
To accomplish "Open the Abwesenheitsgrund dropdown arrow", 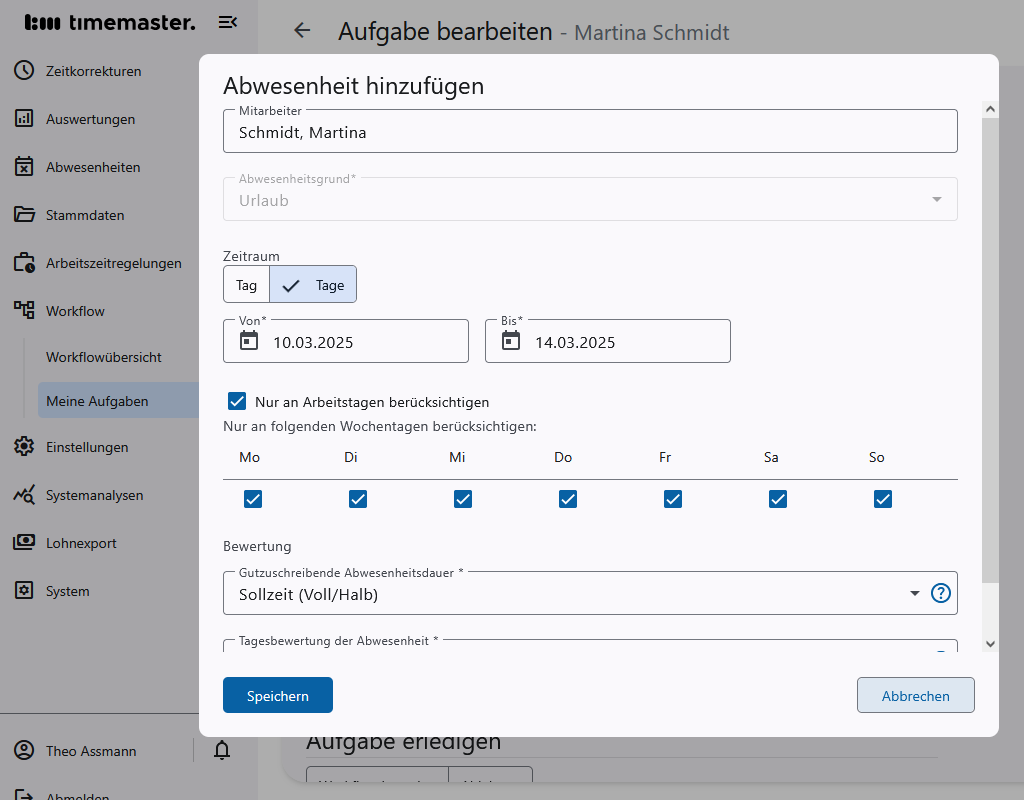I will pyautogui.click(x=936, y=200).
